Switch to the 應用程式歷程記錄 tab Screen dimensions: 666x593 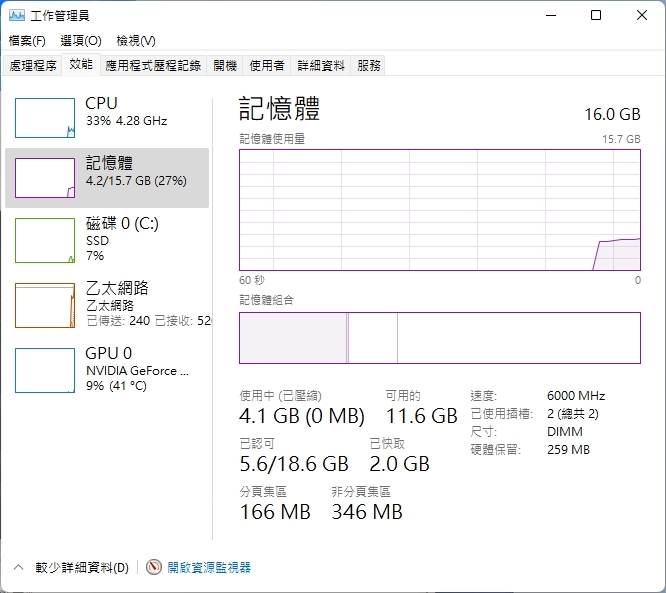point(153,65)
